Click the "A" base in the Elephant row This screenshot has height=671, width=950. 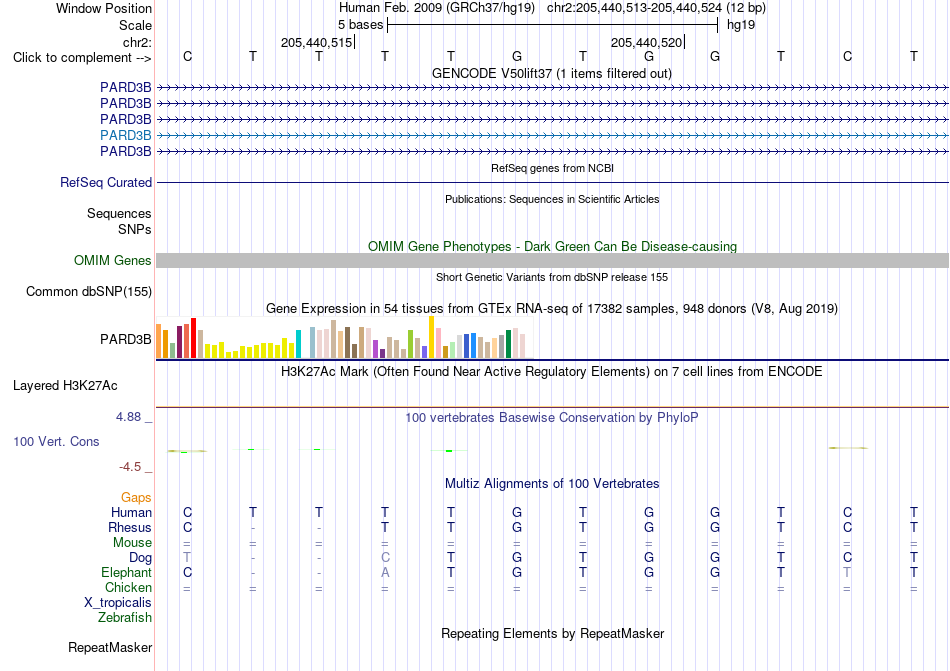(x=385, y=572)
